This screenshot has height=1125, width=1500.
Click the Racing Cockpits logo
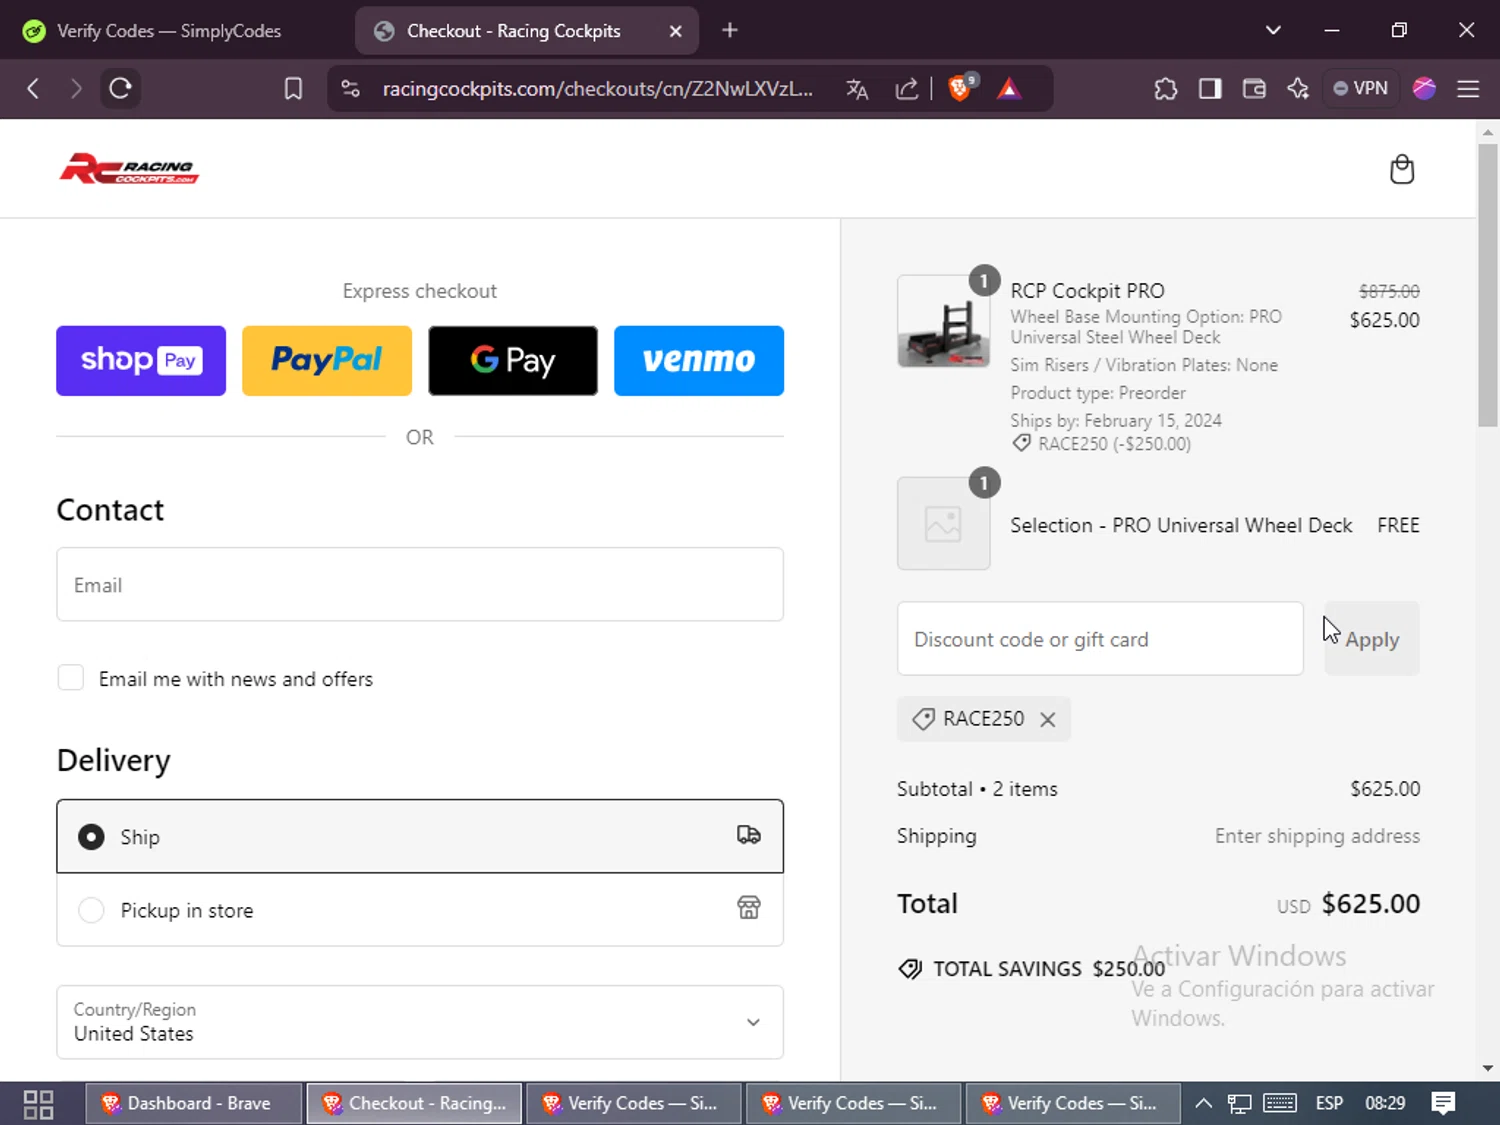tap(129, 169)
